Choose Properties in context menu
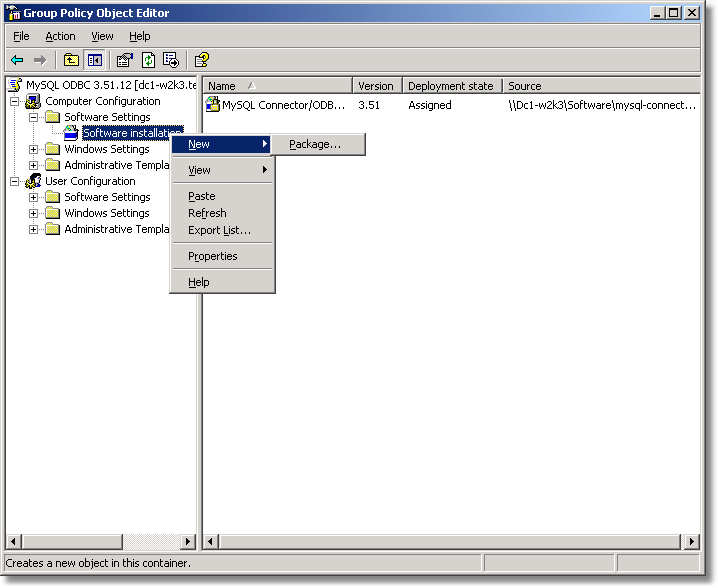 (222, 256)
